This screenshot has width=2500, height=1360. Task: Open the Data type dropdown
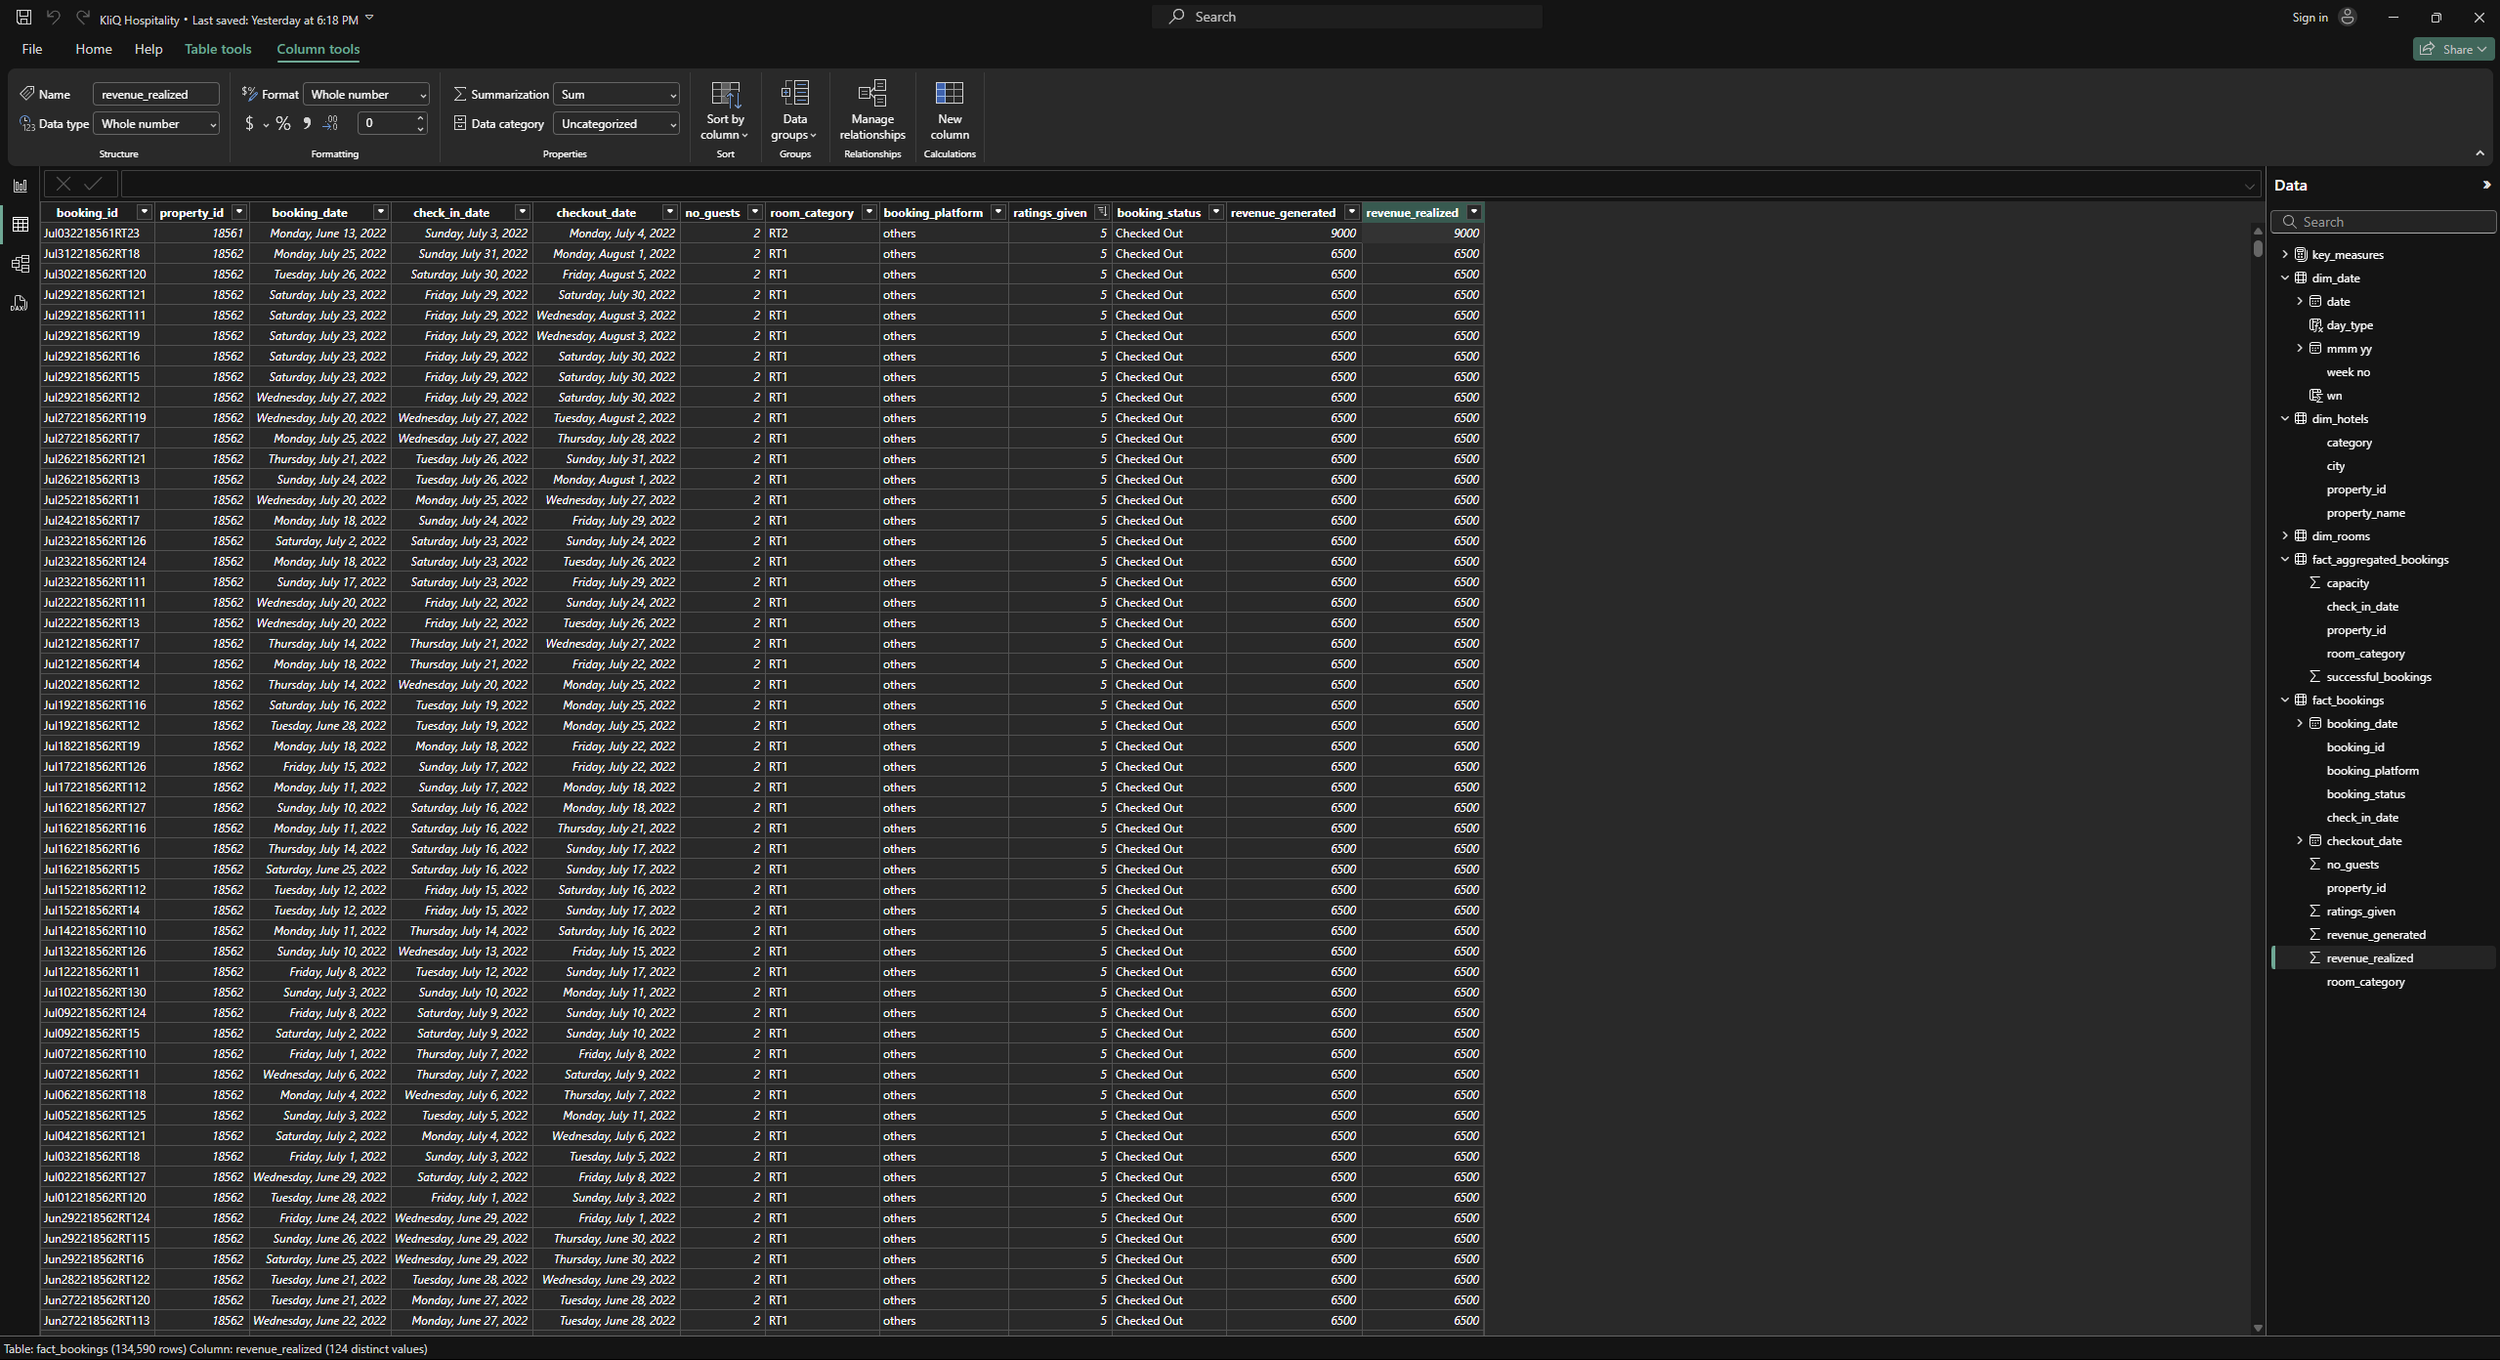tap(156, 124)
